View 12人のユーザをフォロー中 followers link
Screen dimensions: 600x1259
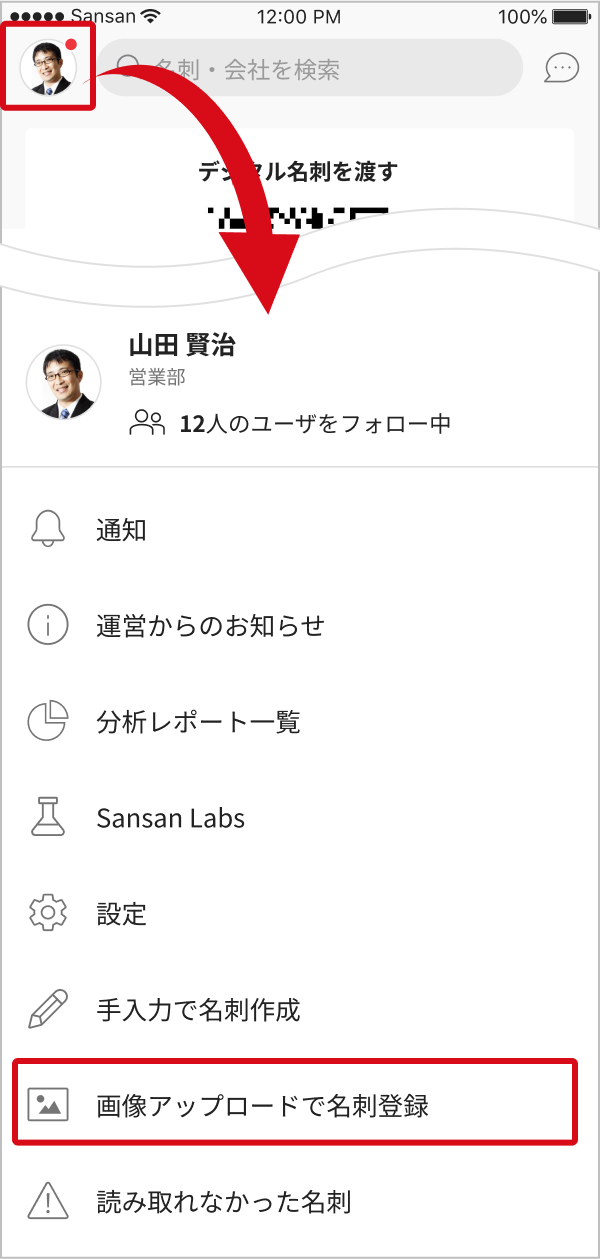(x=291, y=423)
